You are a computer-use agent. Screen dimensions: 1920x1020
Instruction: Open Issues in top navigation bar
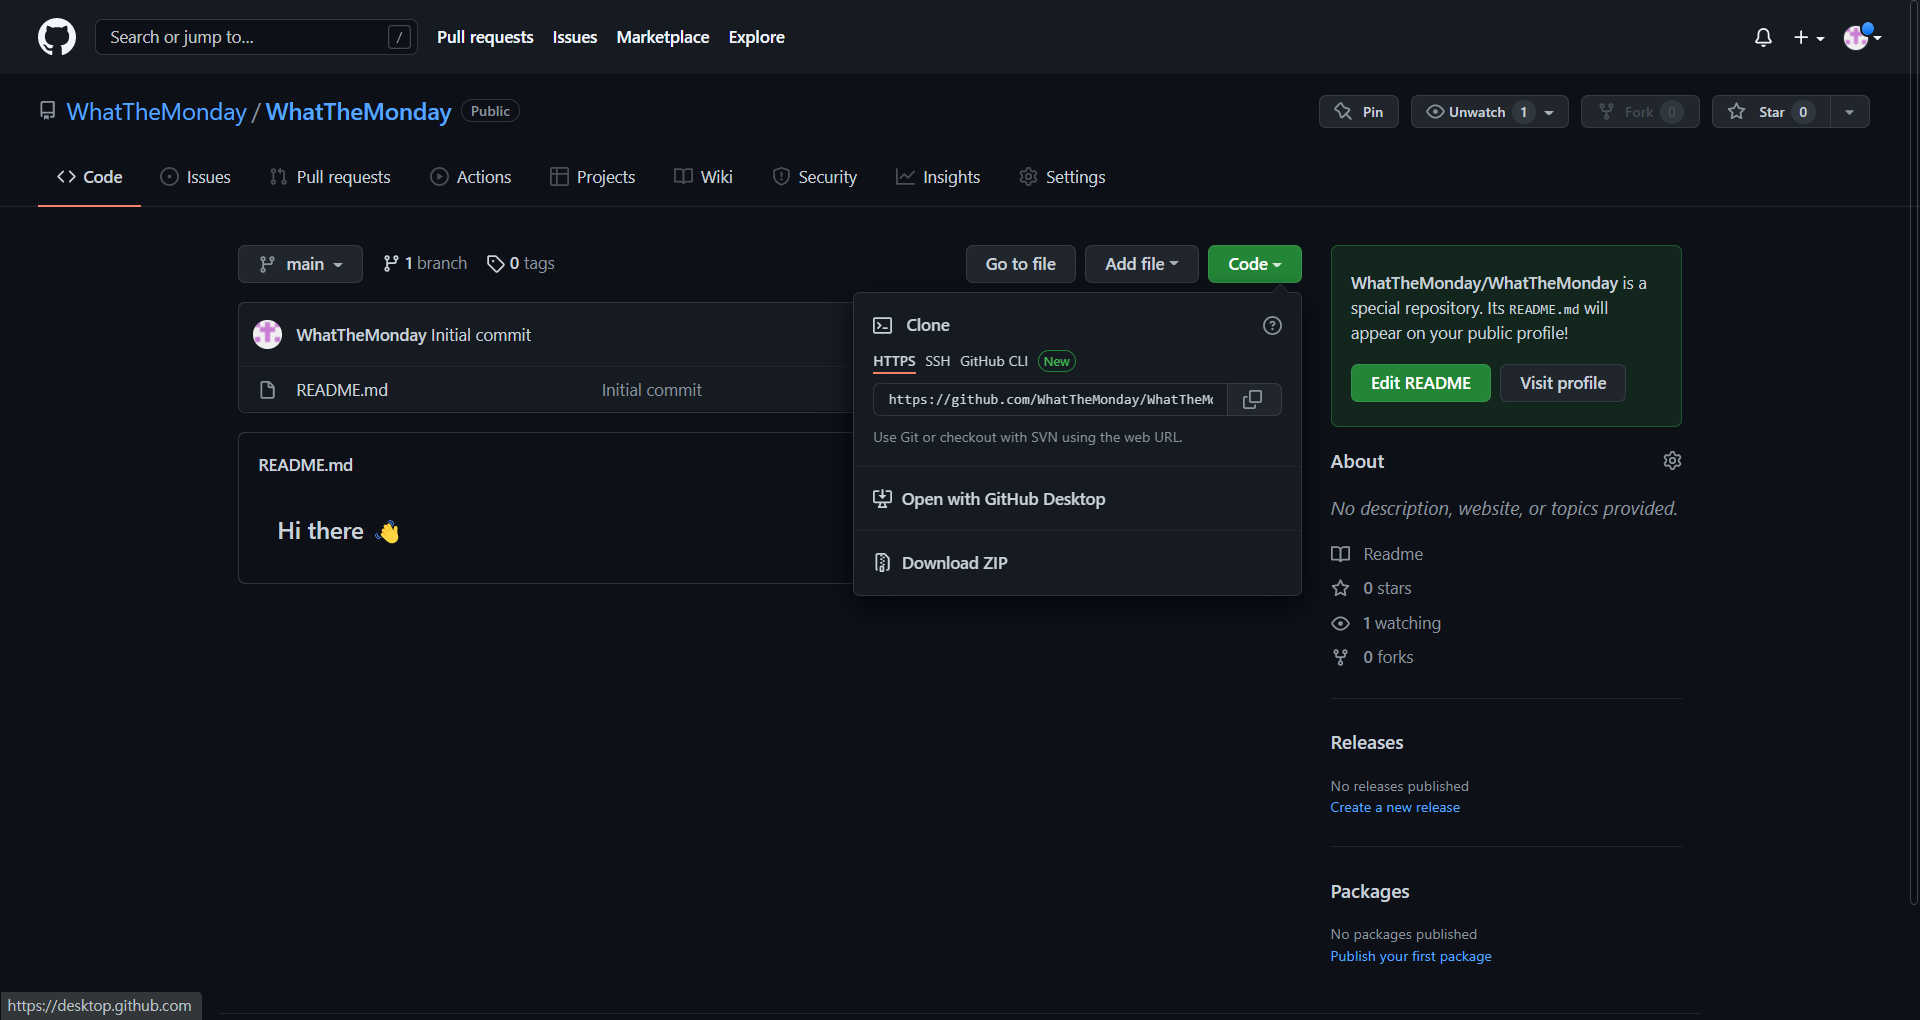click(x=574, y=37)
